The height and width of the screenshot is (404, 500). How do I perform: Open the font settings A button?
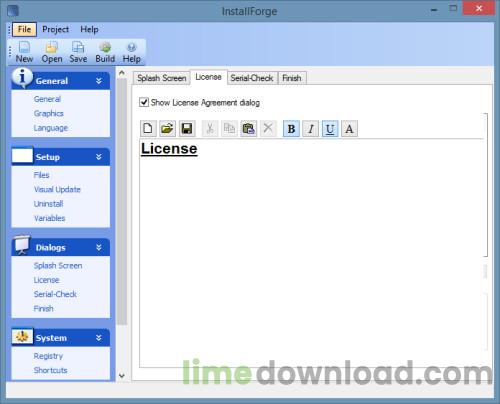(x=349, y=129)
